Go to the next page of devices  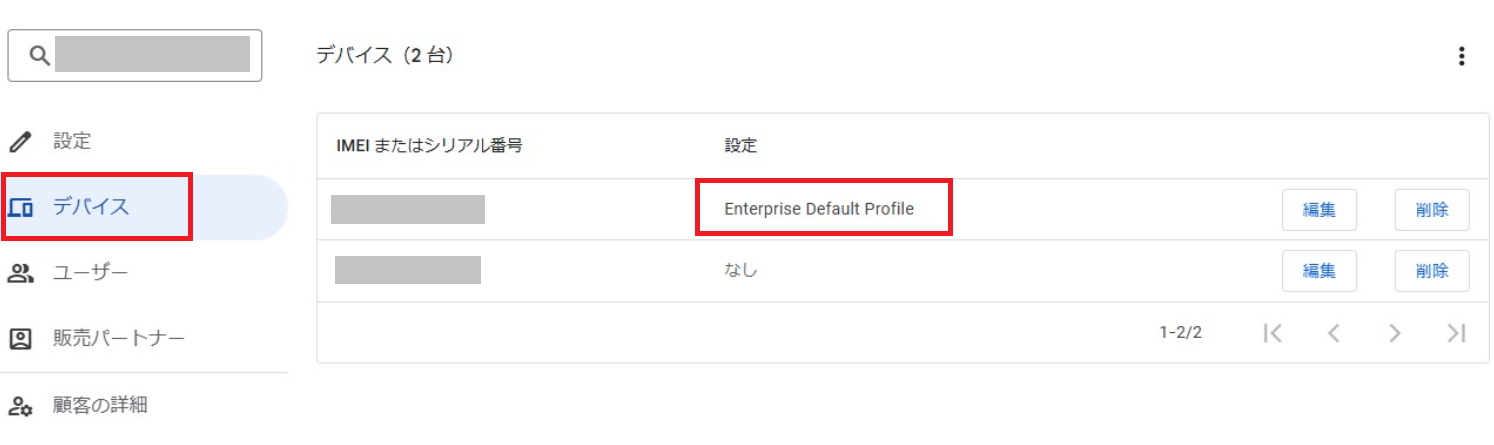[1394, 333]
